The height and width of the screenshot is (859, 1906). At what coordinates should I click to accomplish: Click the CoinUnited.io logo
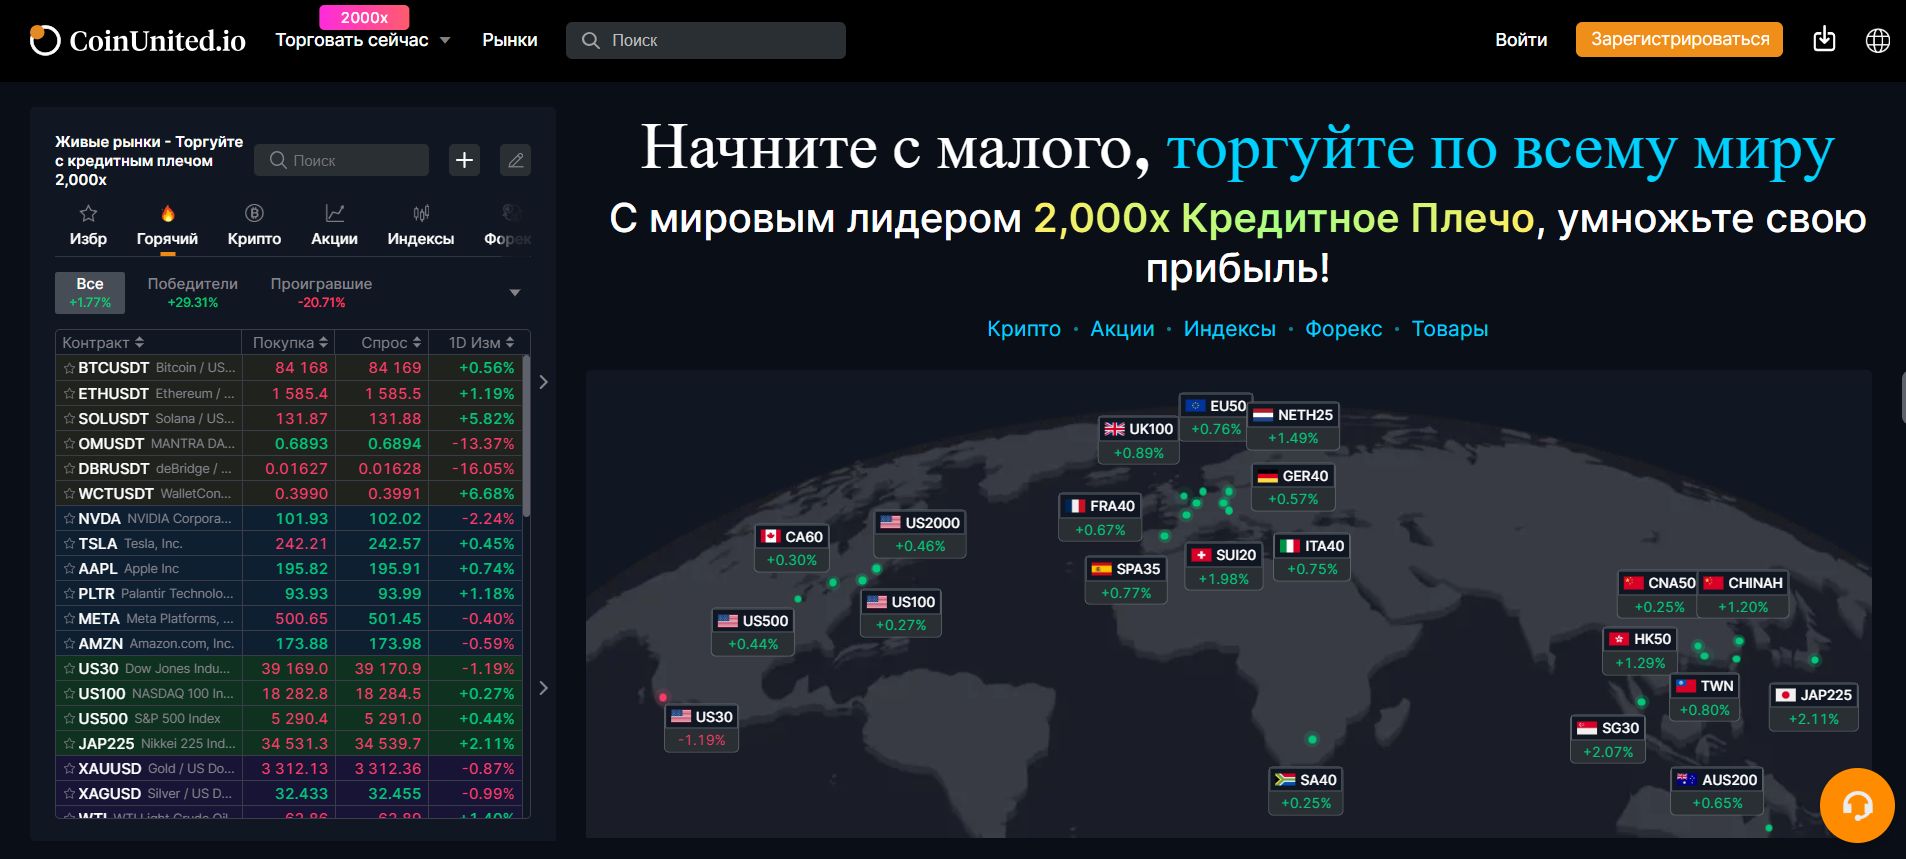point(137,40)
